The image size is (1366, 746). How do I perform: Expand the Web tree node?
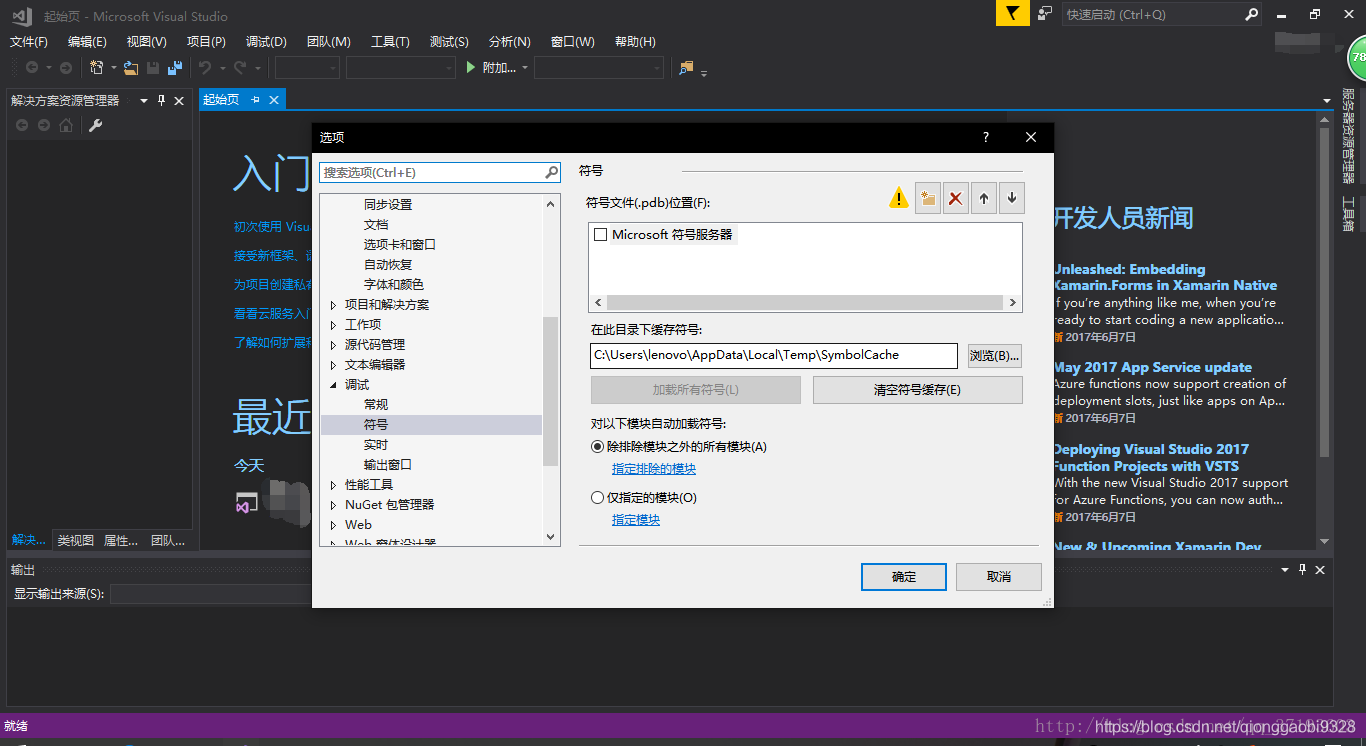click(x=333, y=525)
